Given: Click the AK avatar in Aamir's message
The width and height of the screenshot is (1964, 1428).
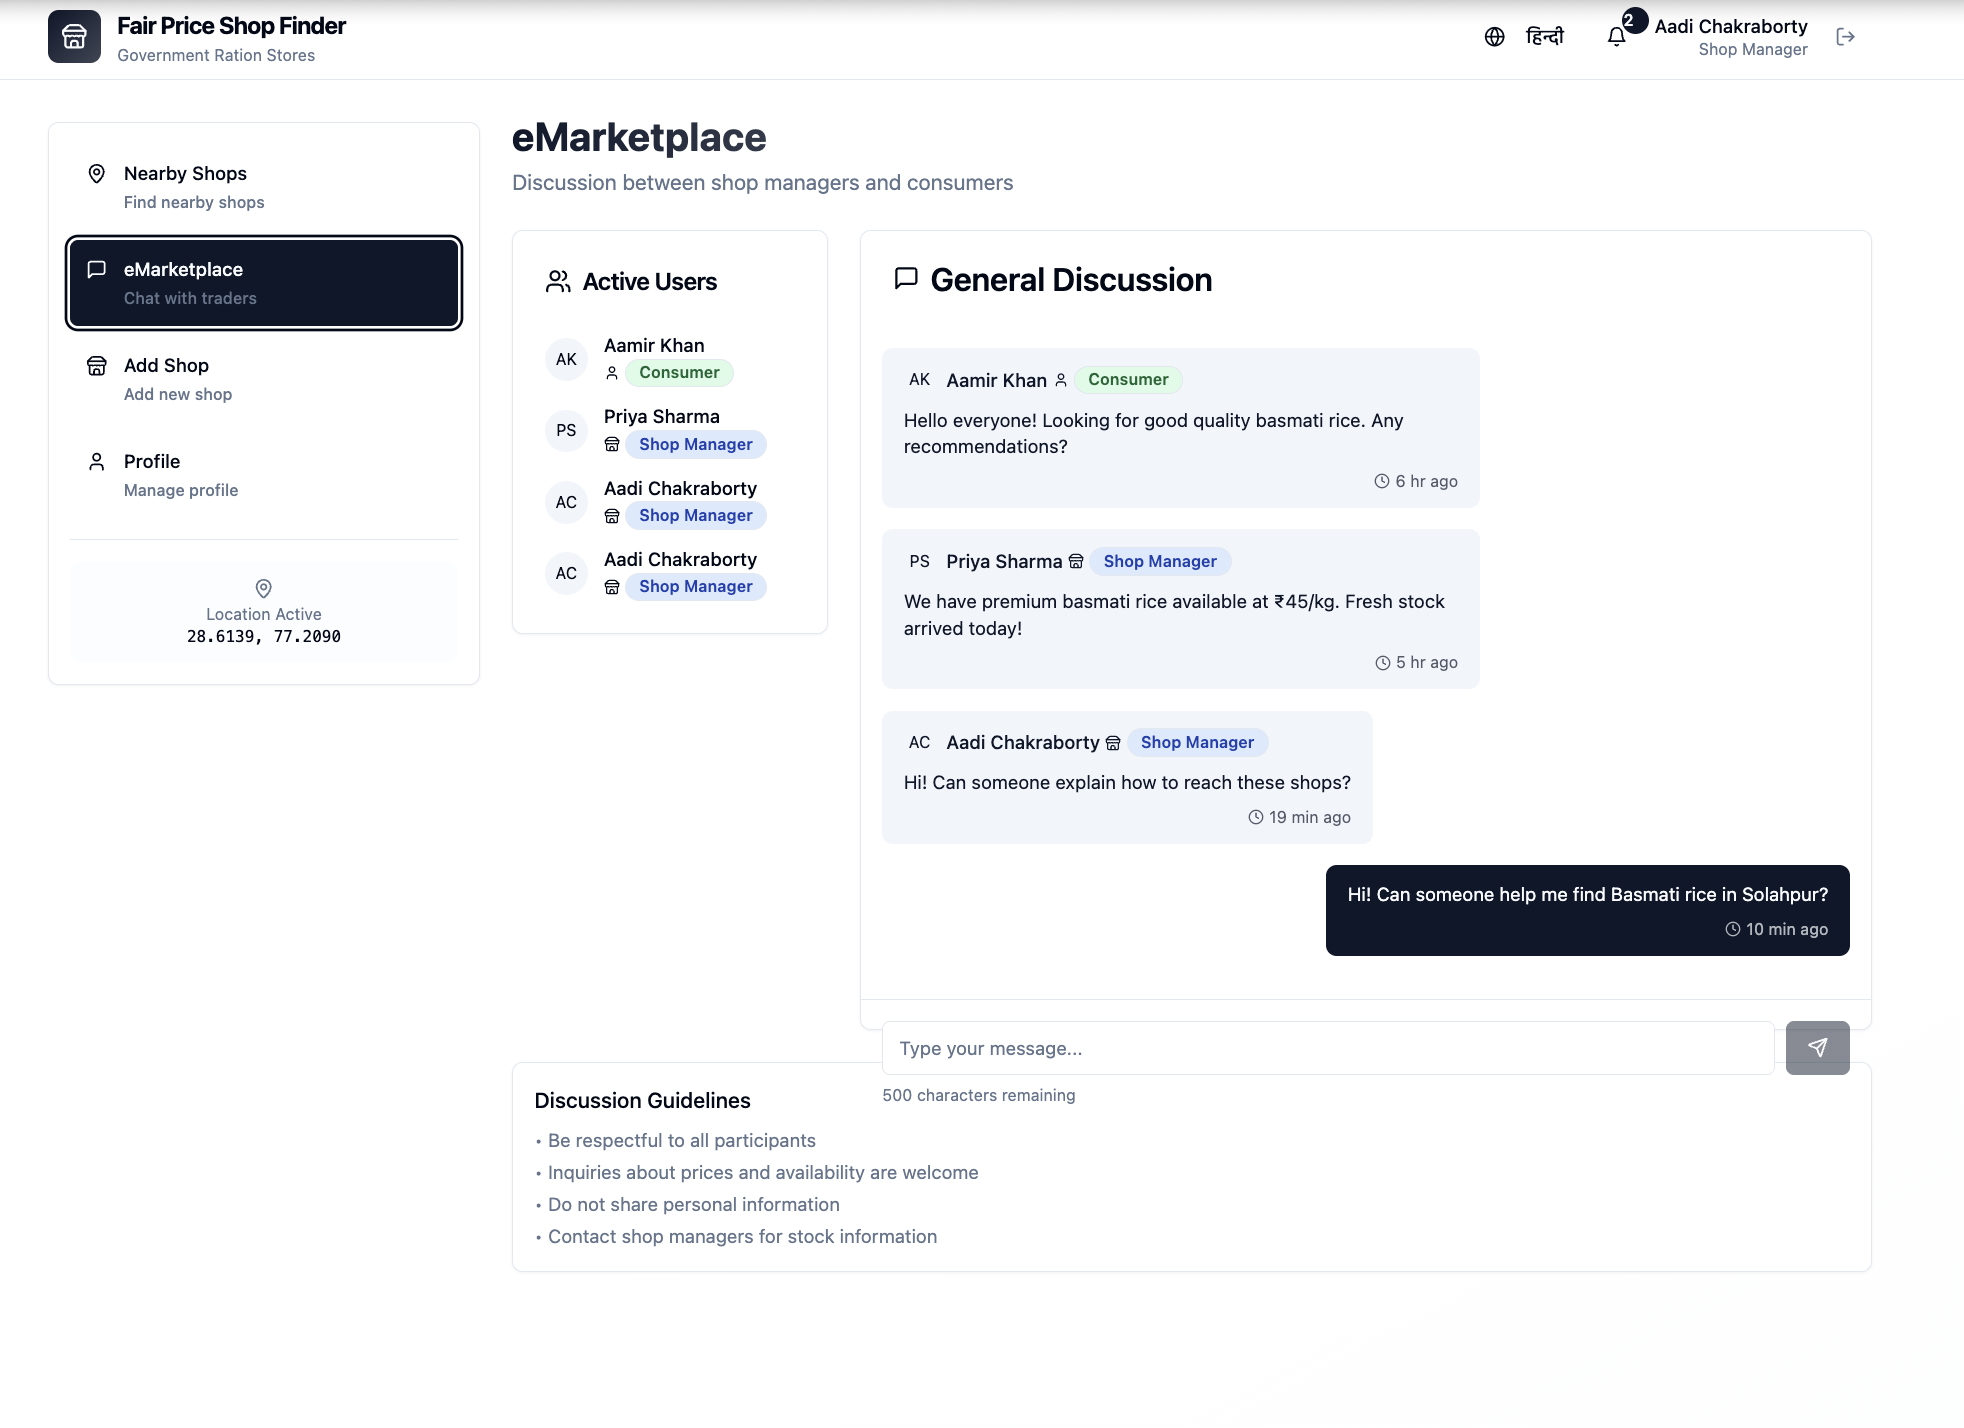Looking at the screenshot, I should (919, 380).
